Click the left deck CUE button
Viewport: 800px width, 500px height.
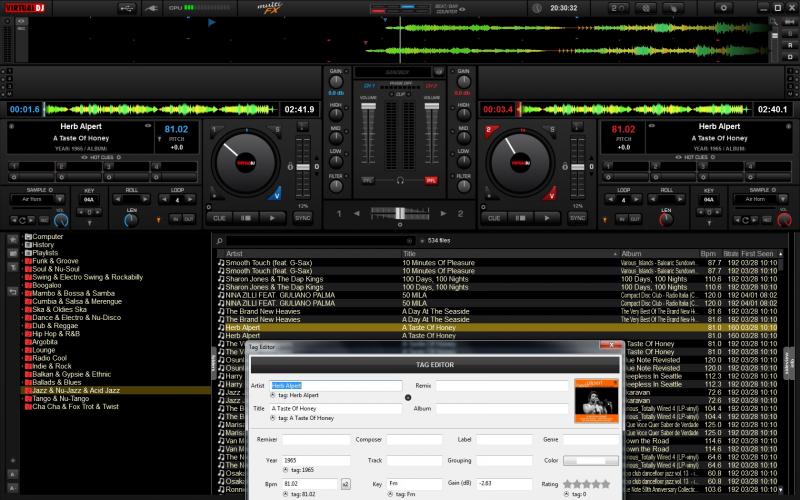point(219,218)
